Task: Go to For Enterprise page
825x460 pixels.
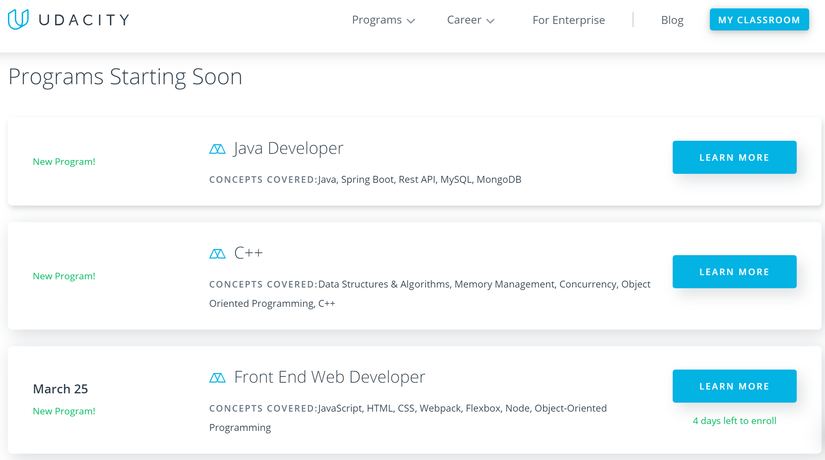Action: [569, 20]
